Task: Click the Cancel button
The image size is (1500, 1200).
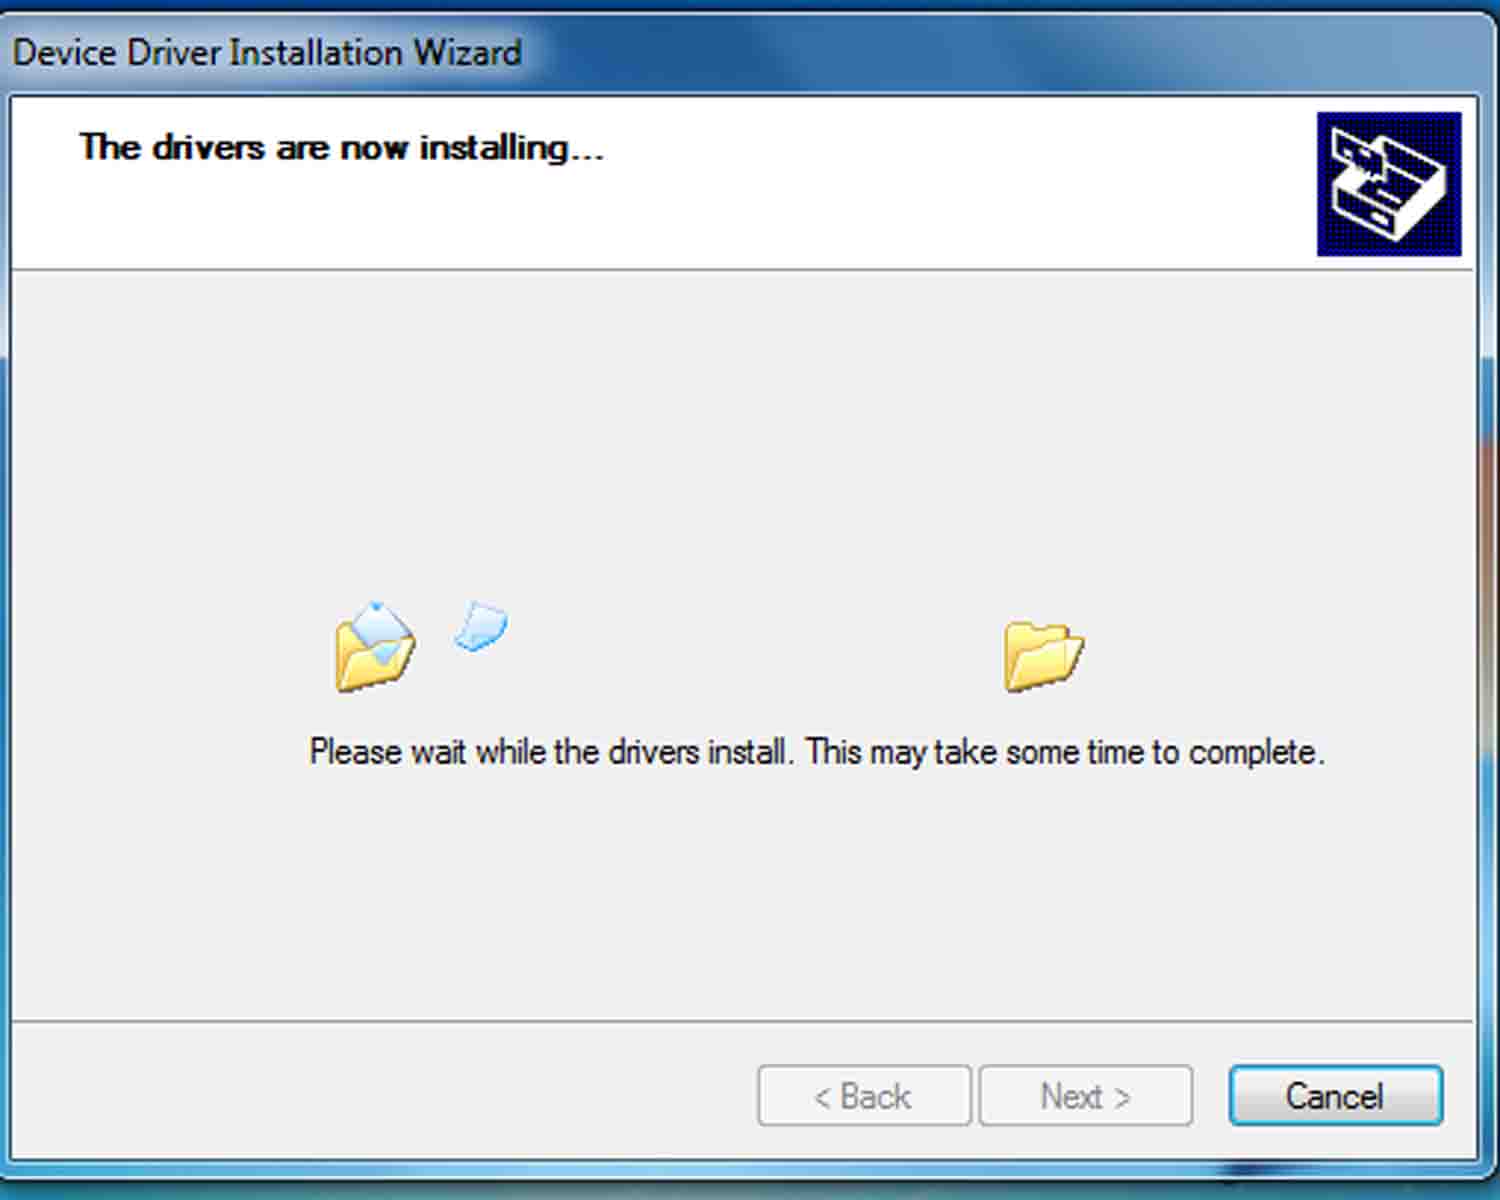Action: [1335, 1095]
